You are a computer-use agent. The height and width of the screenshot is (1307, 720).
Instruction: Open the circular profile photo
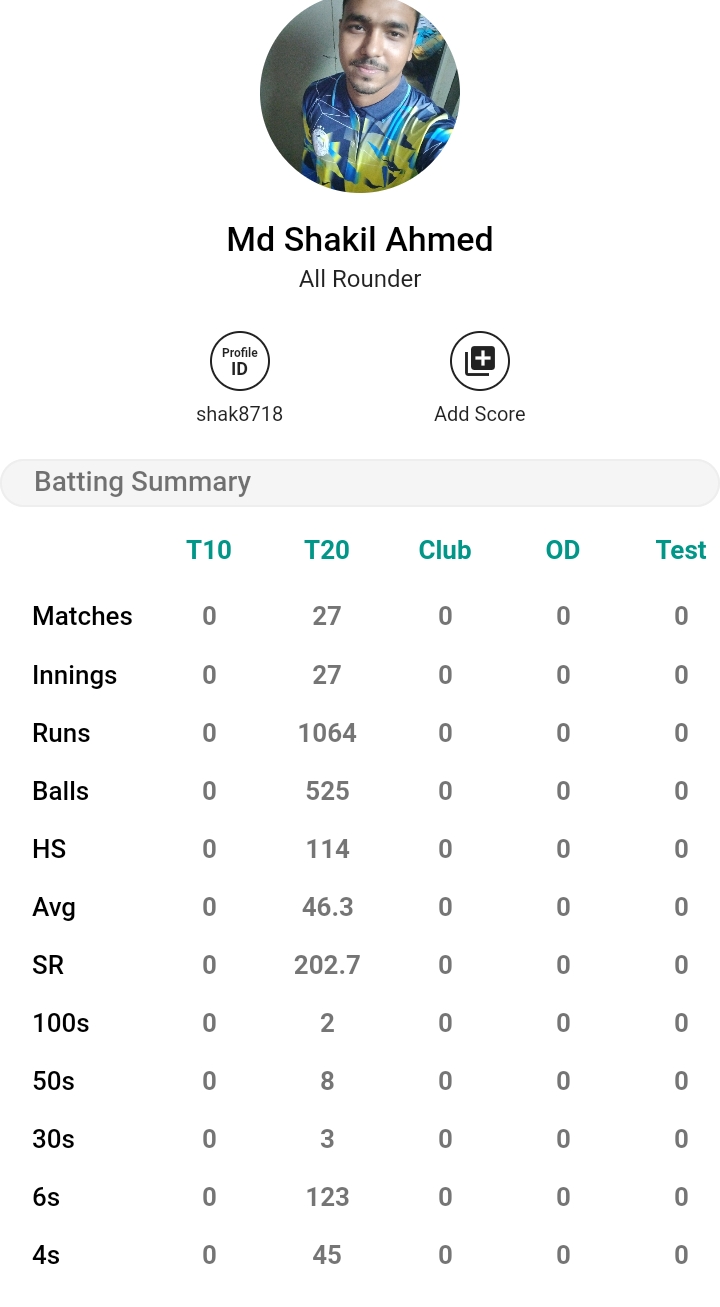tap(360, 93)
